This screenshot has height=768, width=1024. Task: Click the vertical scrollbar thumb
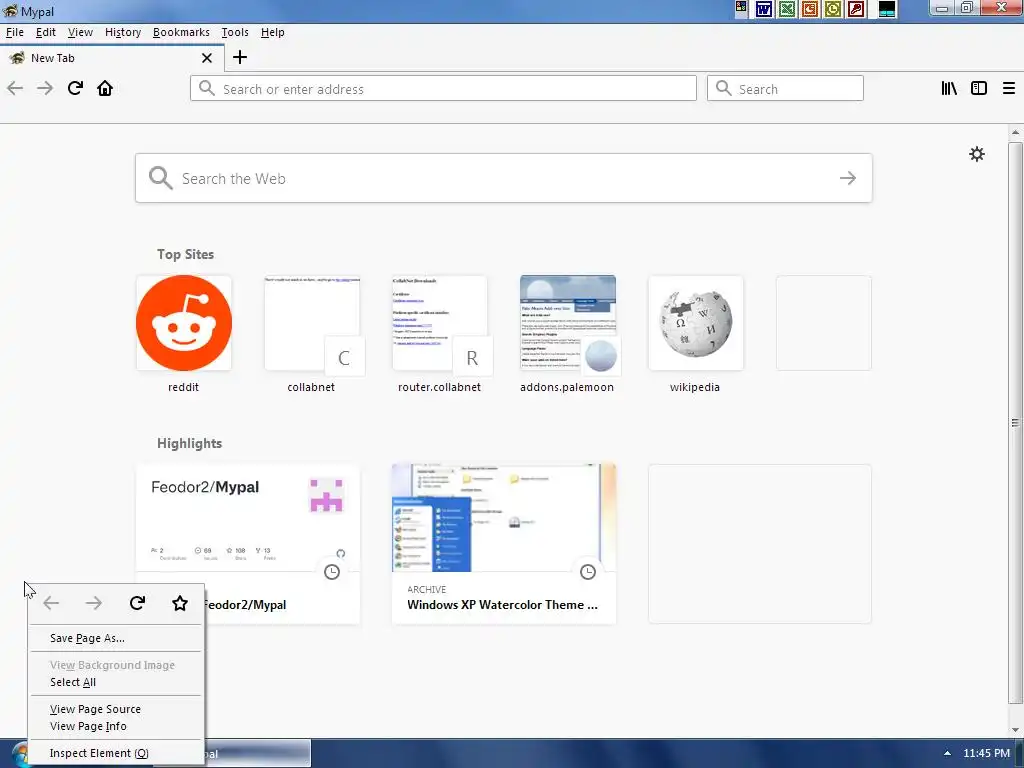(x=1015, y=423)
